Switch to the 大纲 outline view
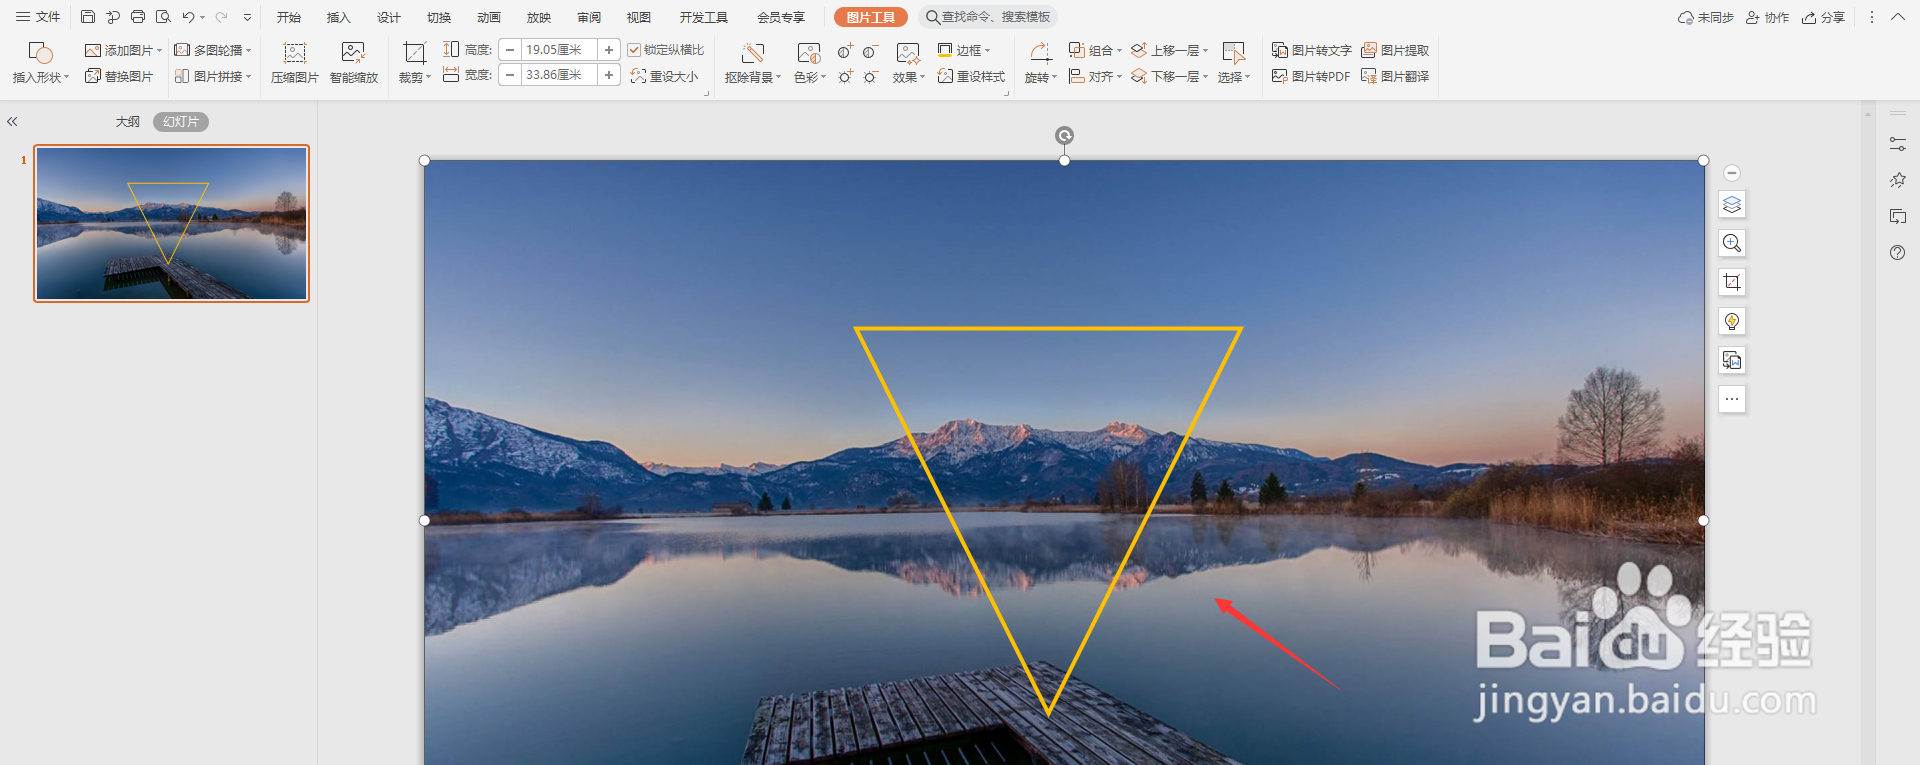The image size is (1920, 765). click(127, 121)
